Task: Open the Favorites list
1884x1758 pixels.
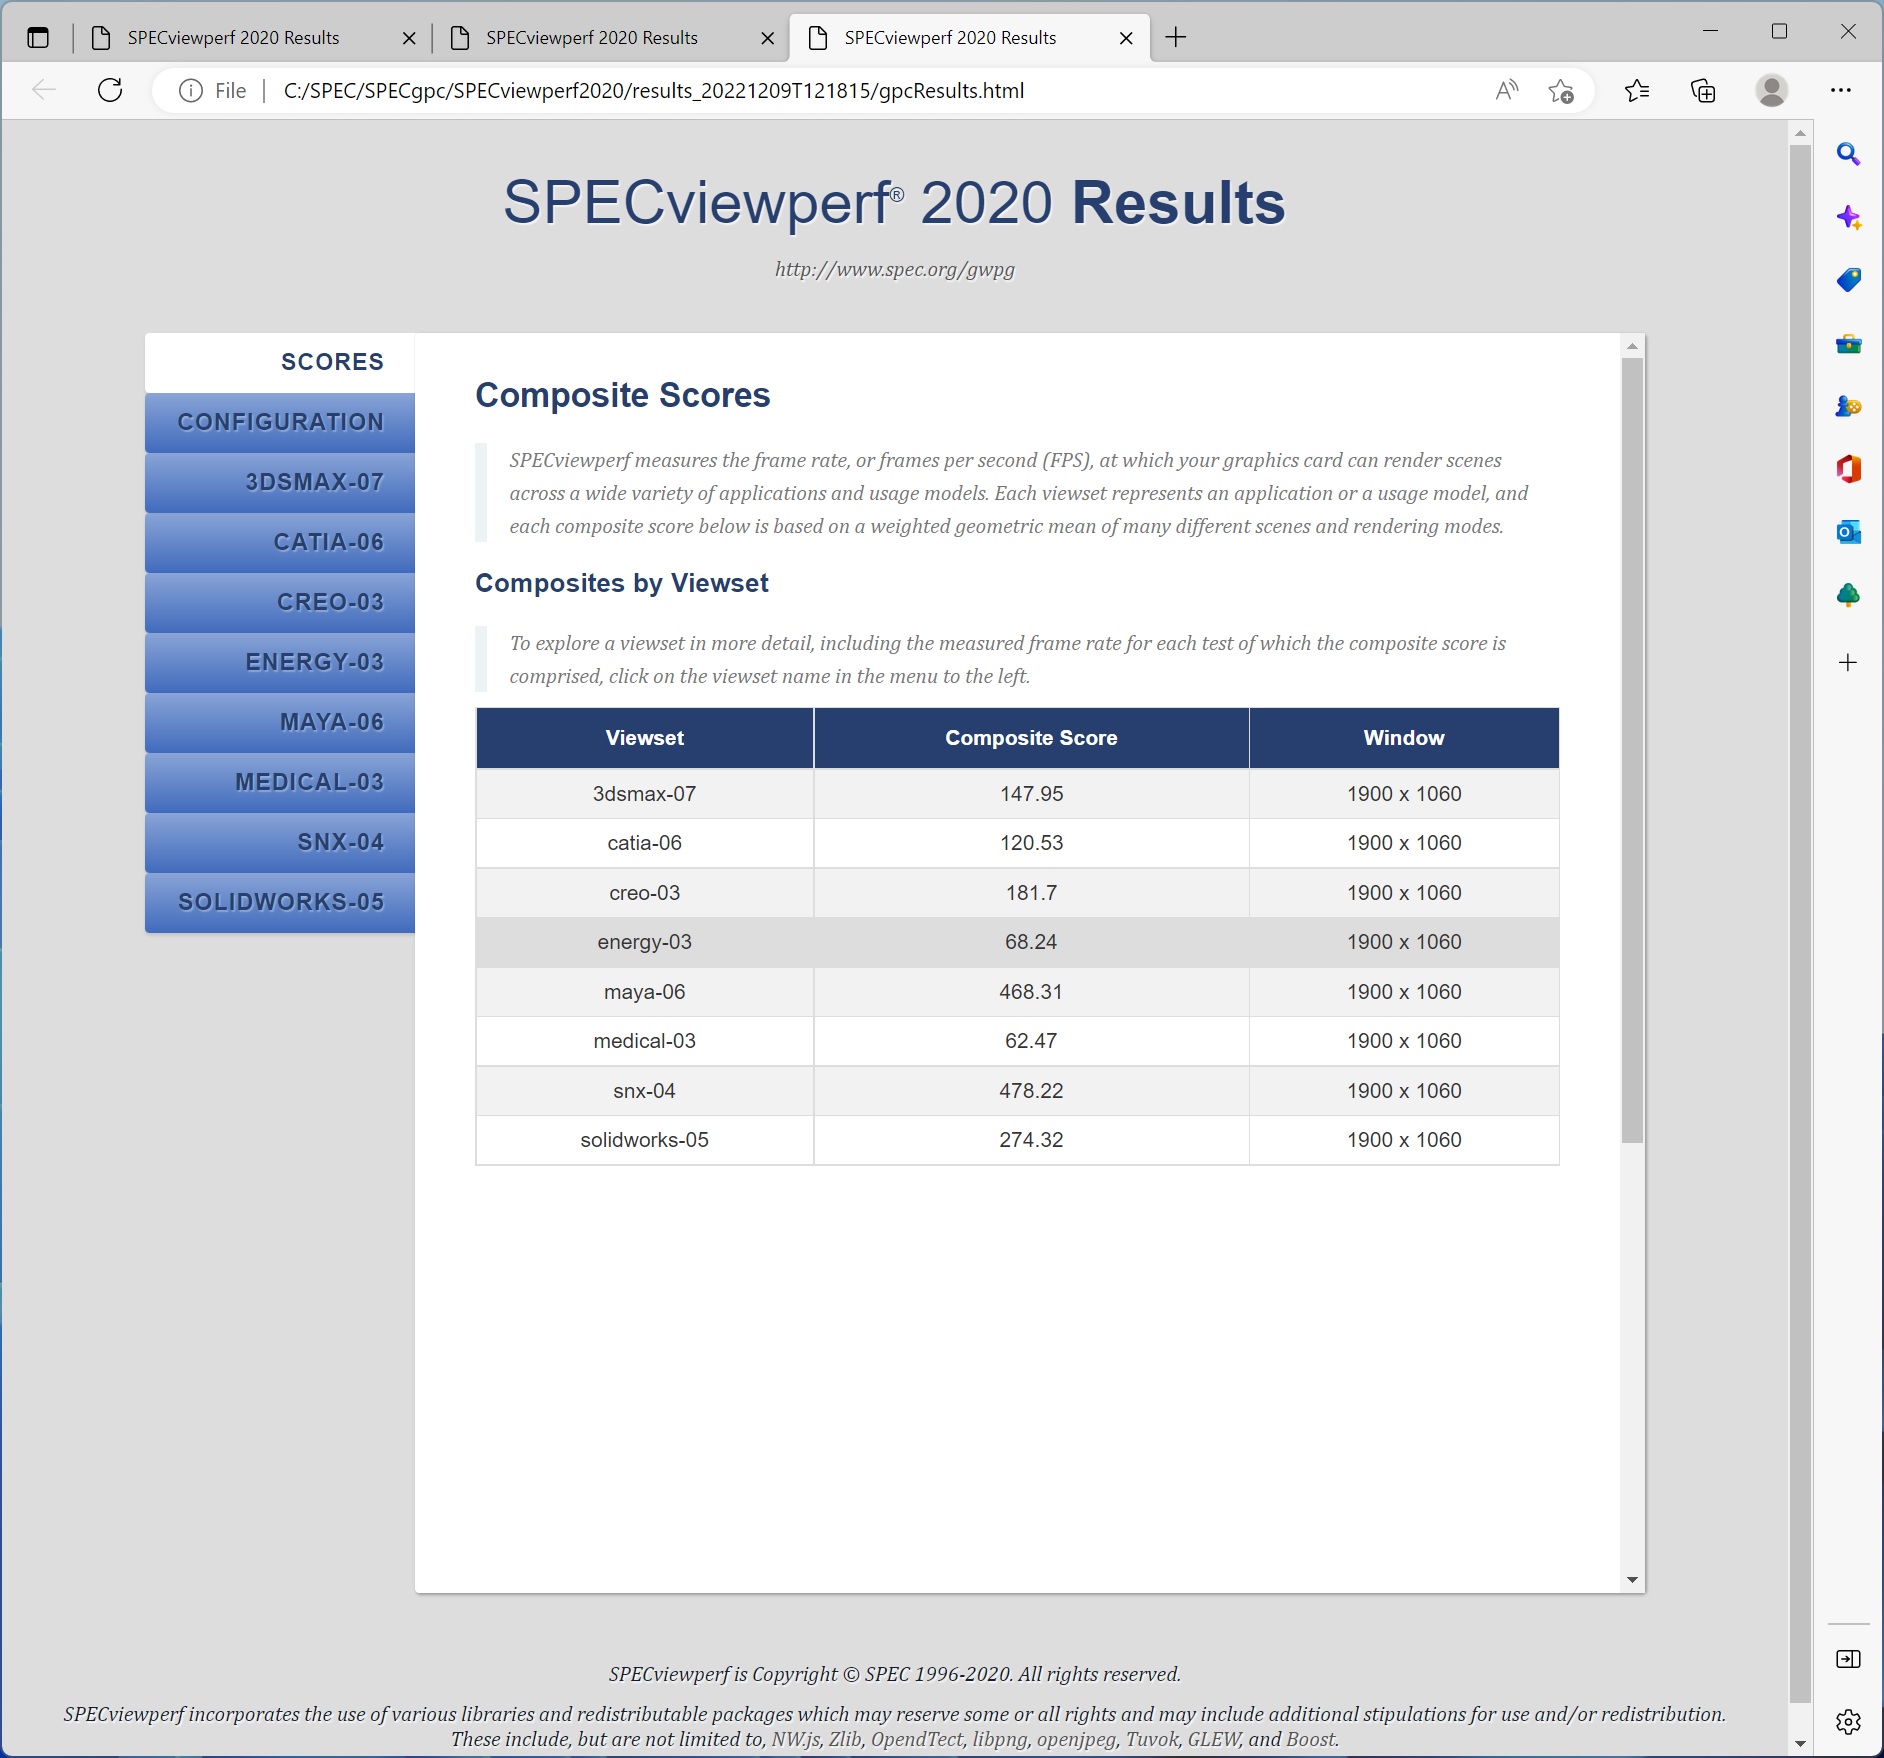Action: 1637,91
